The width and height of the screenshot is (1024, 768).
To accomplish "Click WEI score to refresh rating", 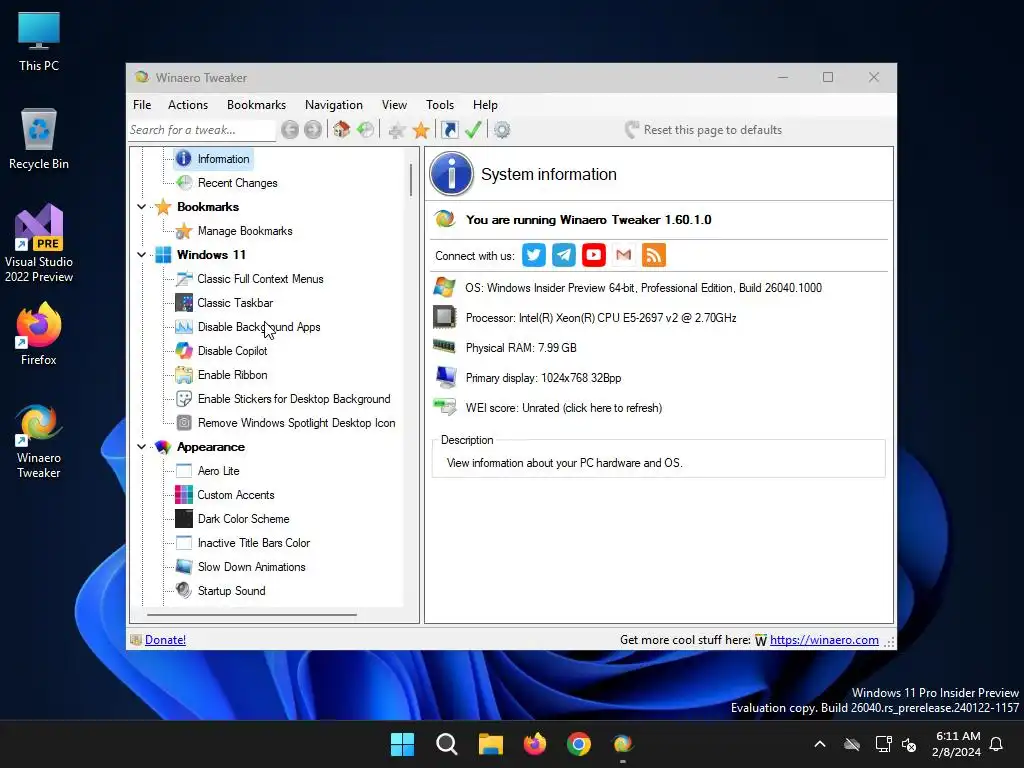I will (x=564, y=408).
